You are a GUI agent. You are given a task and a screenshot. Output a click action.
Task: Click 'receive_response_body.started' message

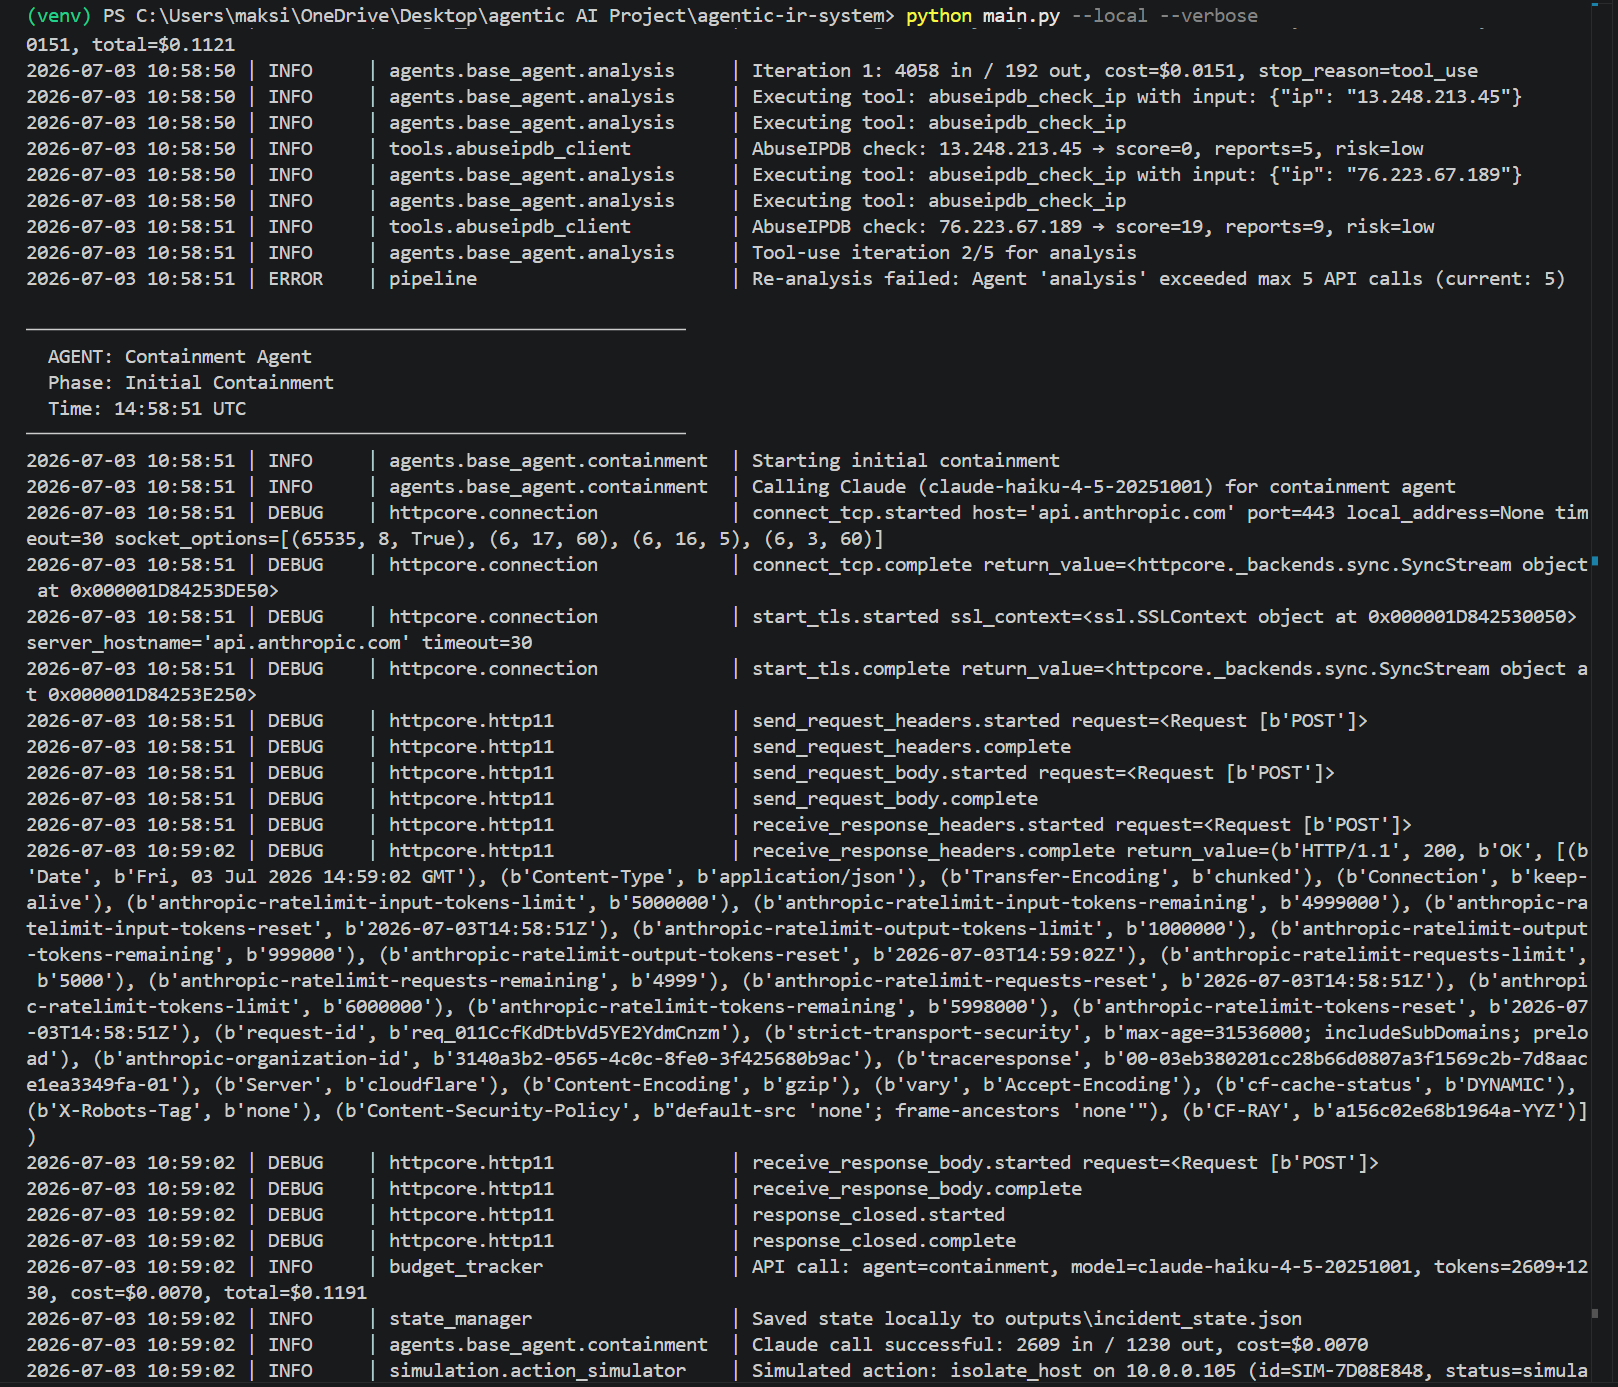[1065, 1162]
